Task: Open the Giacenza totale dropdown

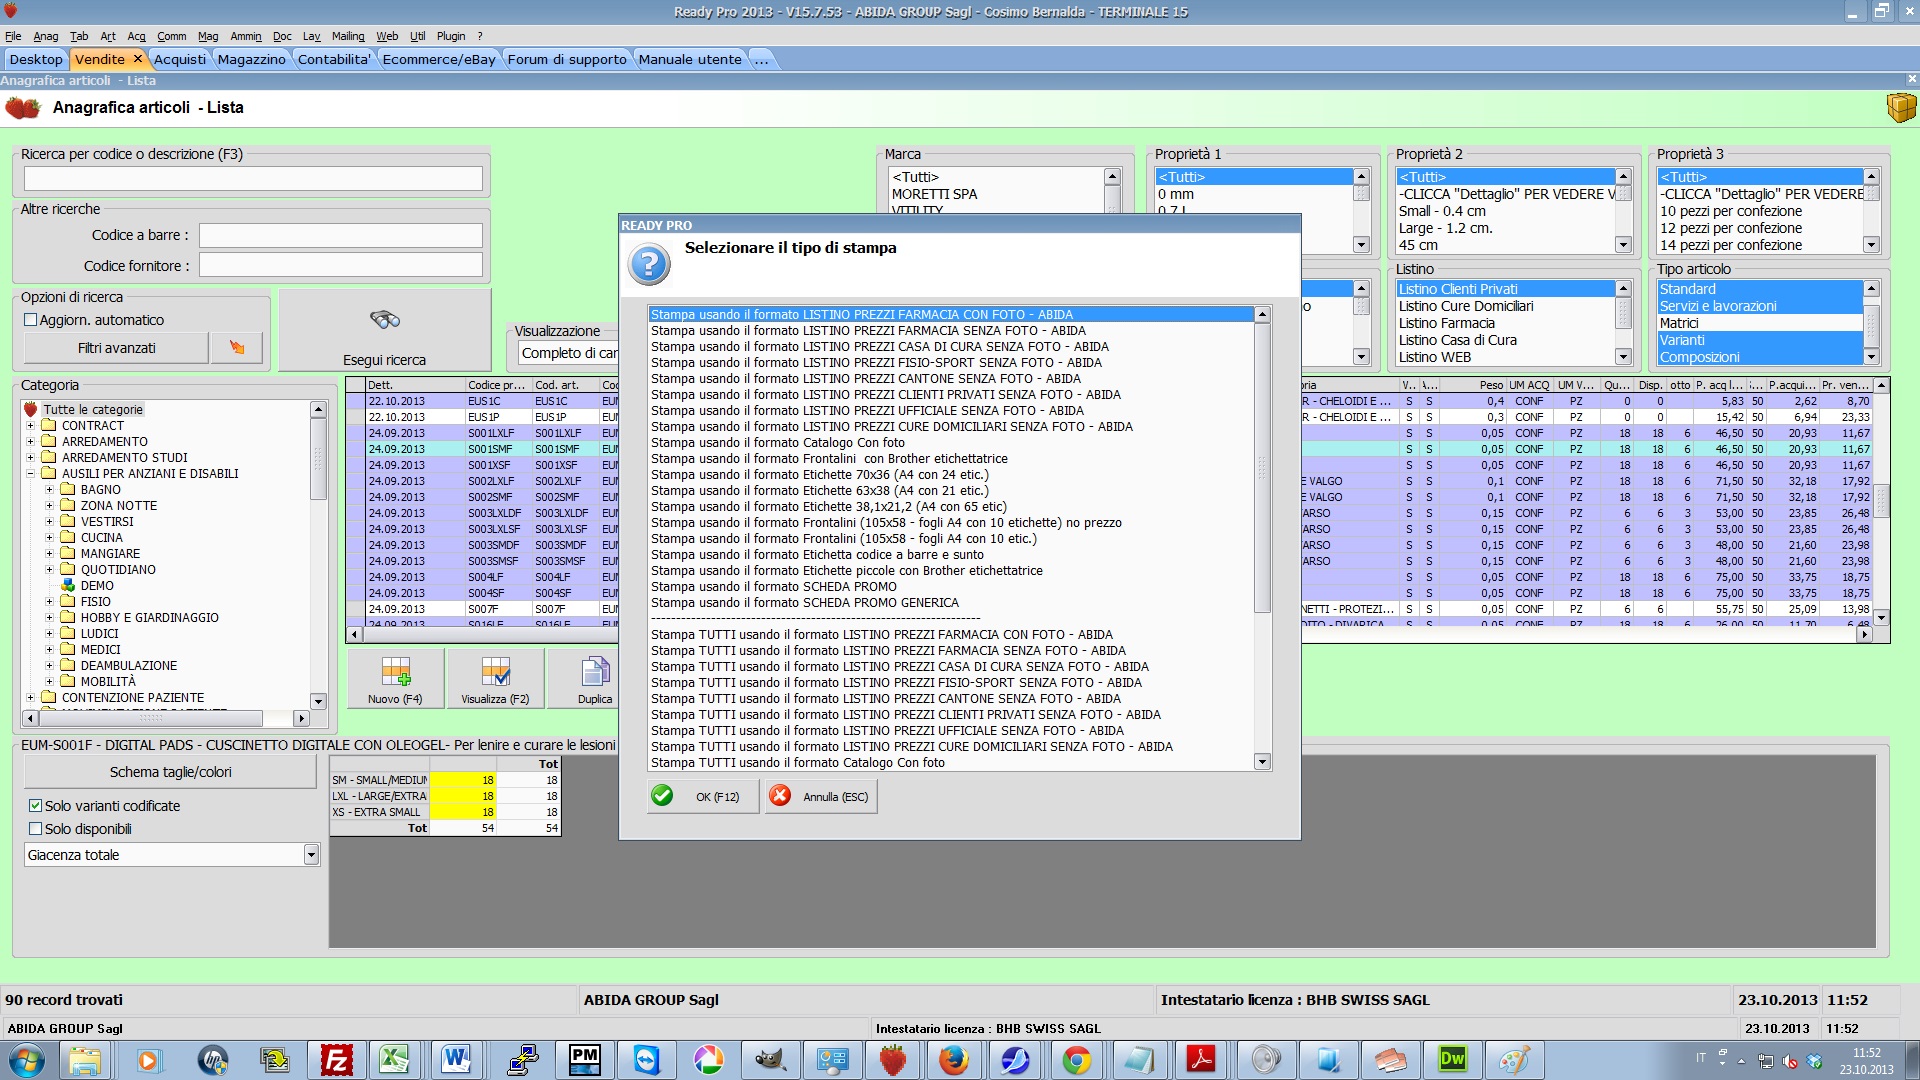Action: click(x=311, y=855)
